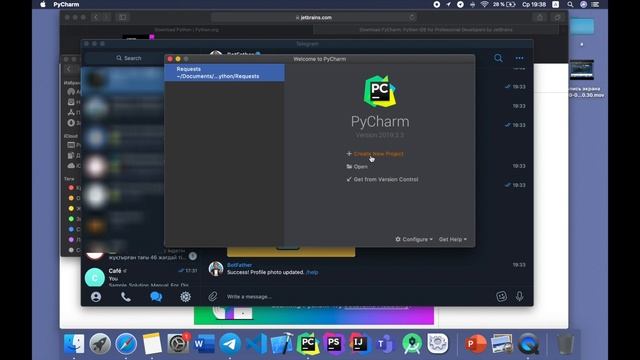Open the Notification Center list icon
640x360 pixels.
click(x=596, y=4)
